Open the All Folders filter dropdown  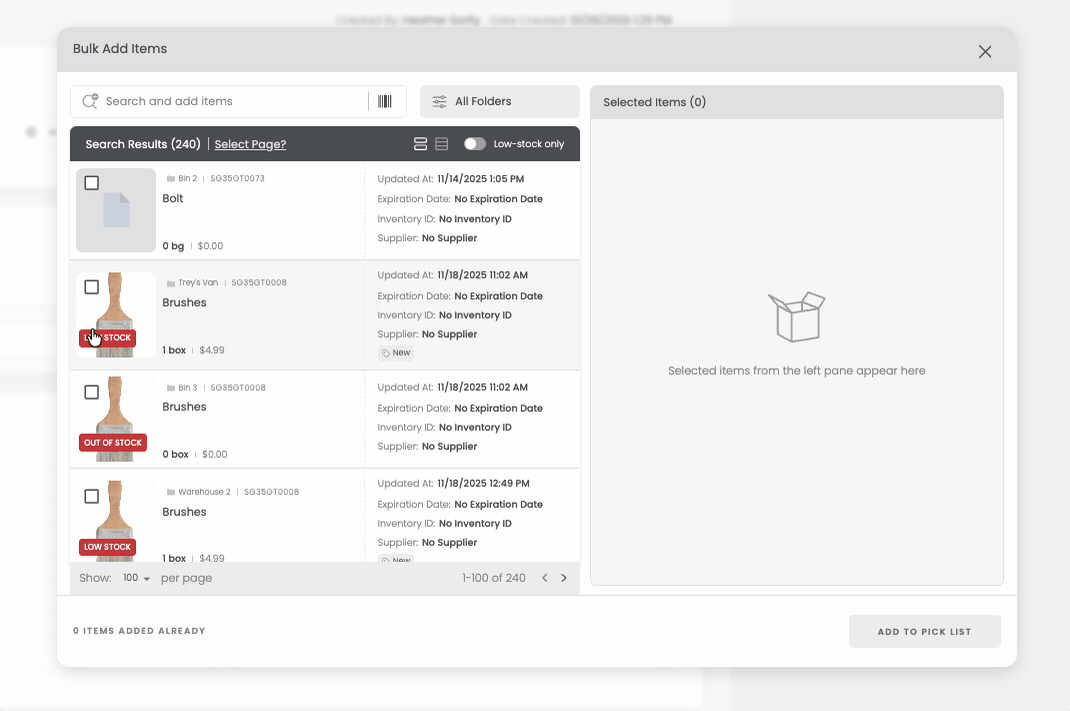[499, 101]
